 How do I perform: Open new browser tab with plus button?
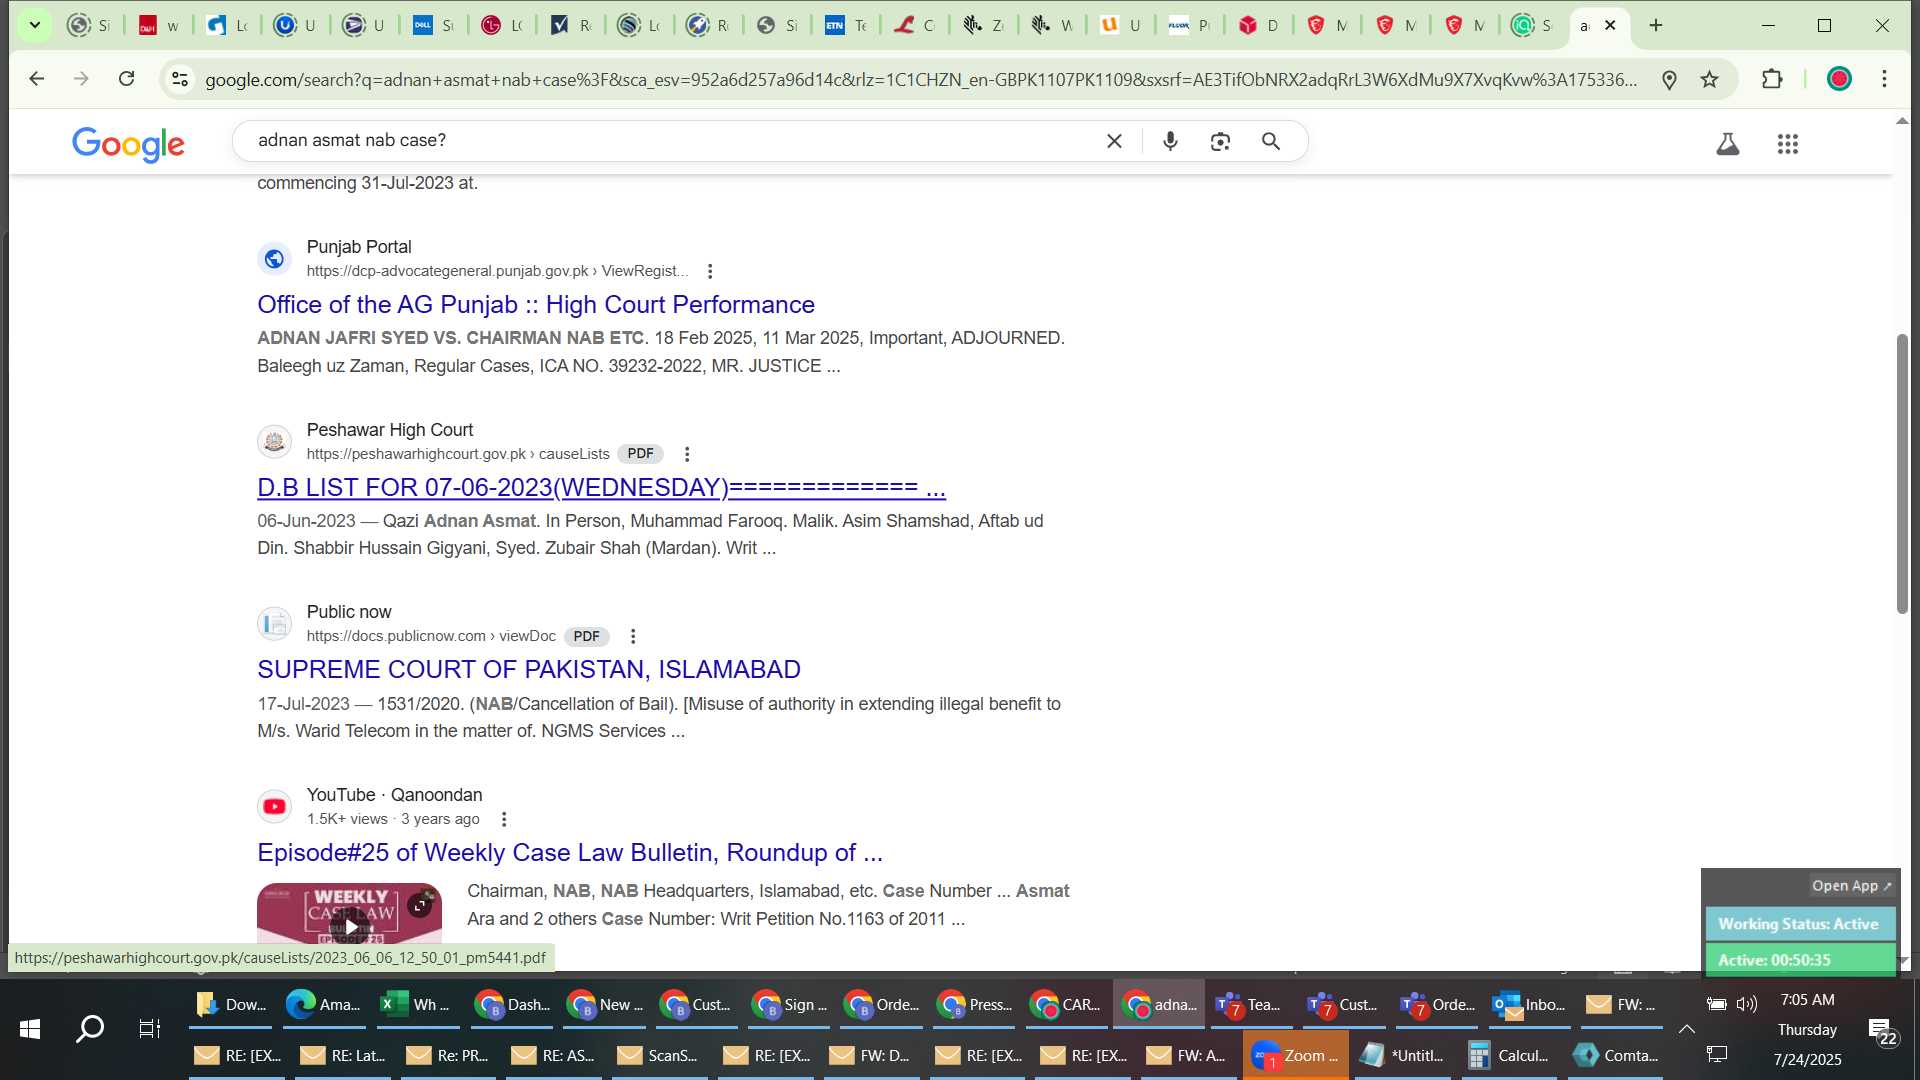pyautogui.click(x=1656, y=26)
